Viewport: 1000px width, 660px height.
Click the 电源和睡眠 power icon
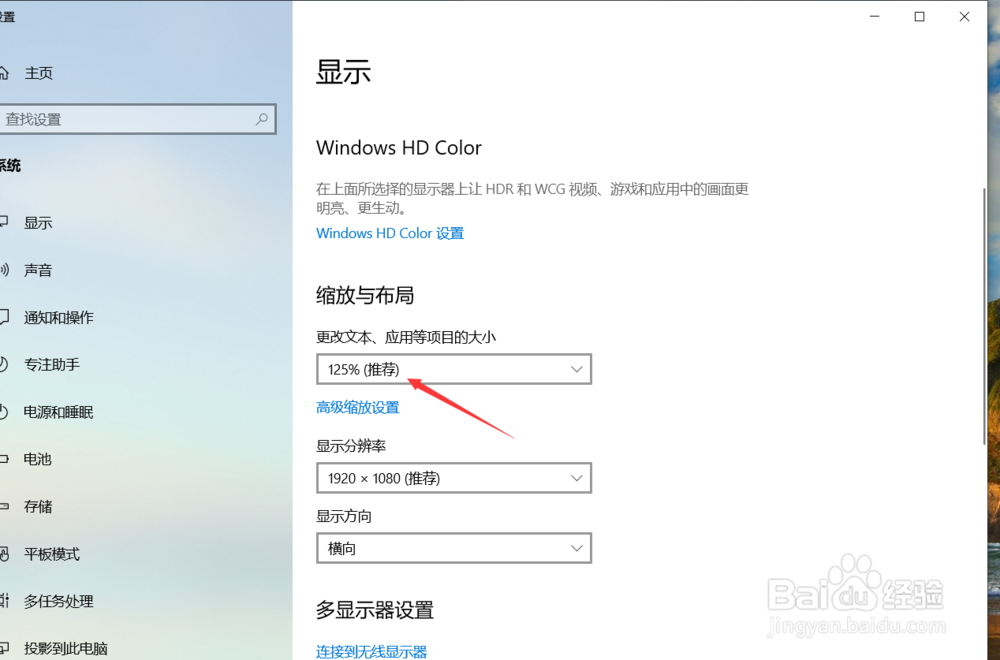click(4, 412)
